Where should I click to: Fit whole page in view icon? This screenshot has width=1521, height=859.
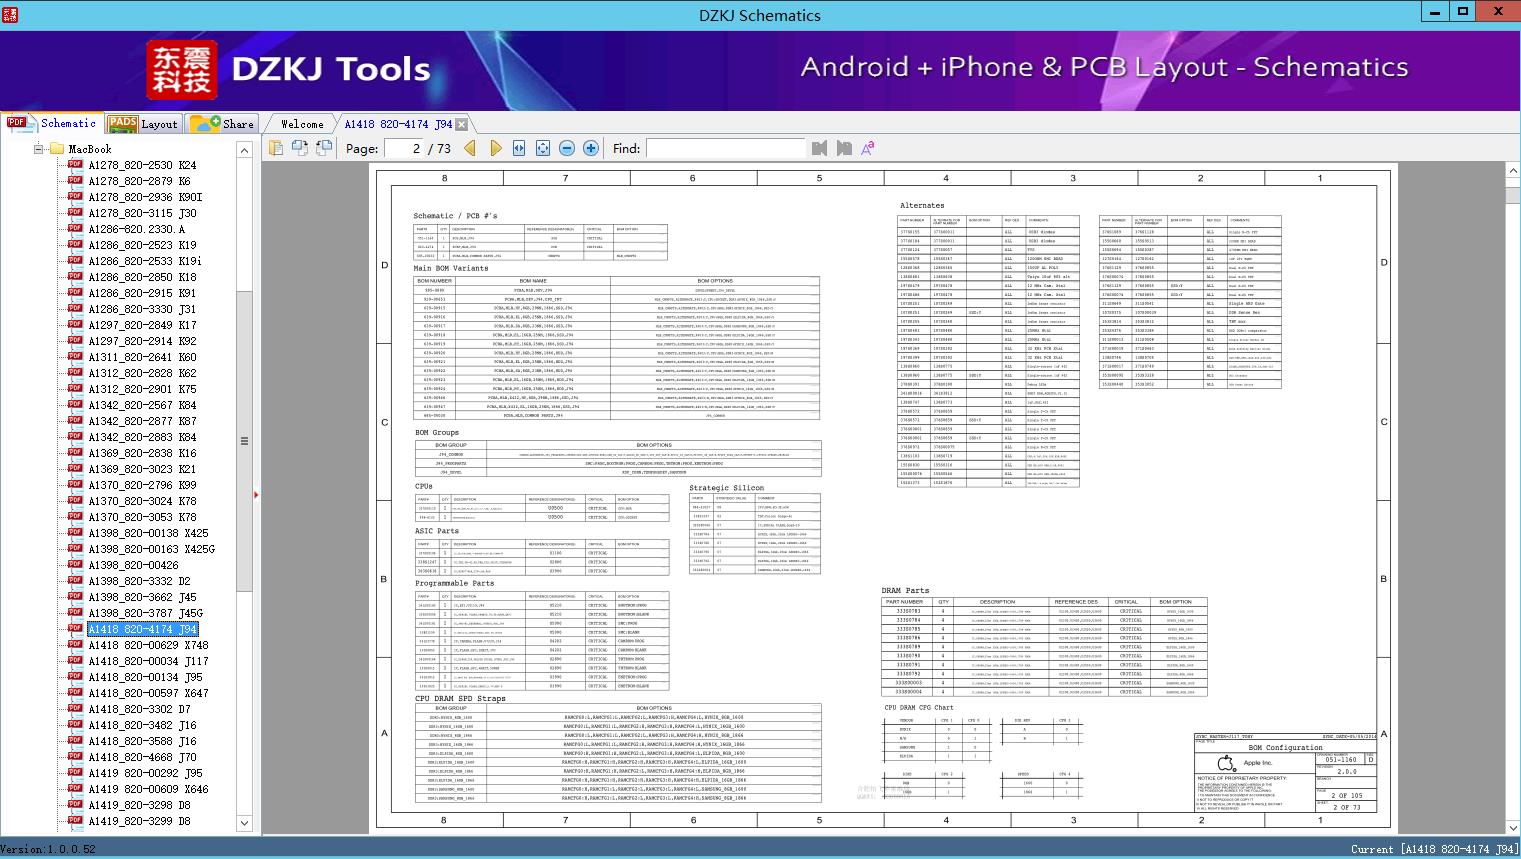543,148
